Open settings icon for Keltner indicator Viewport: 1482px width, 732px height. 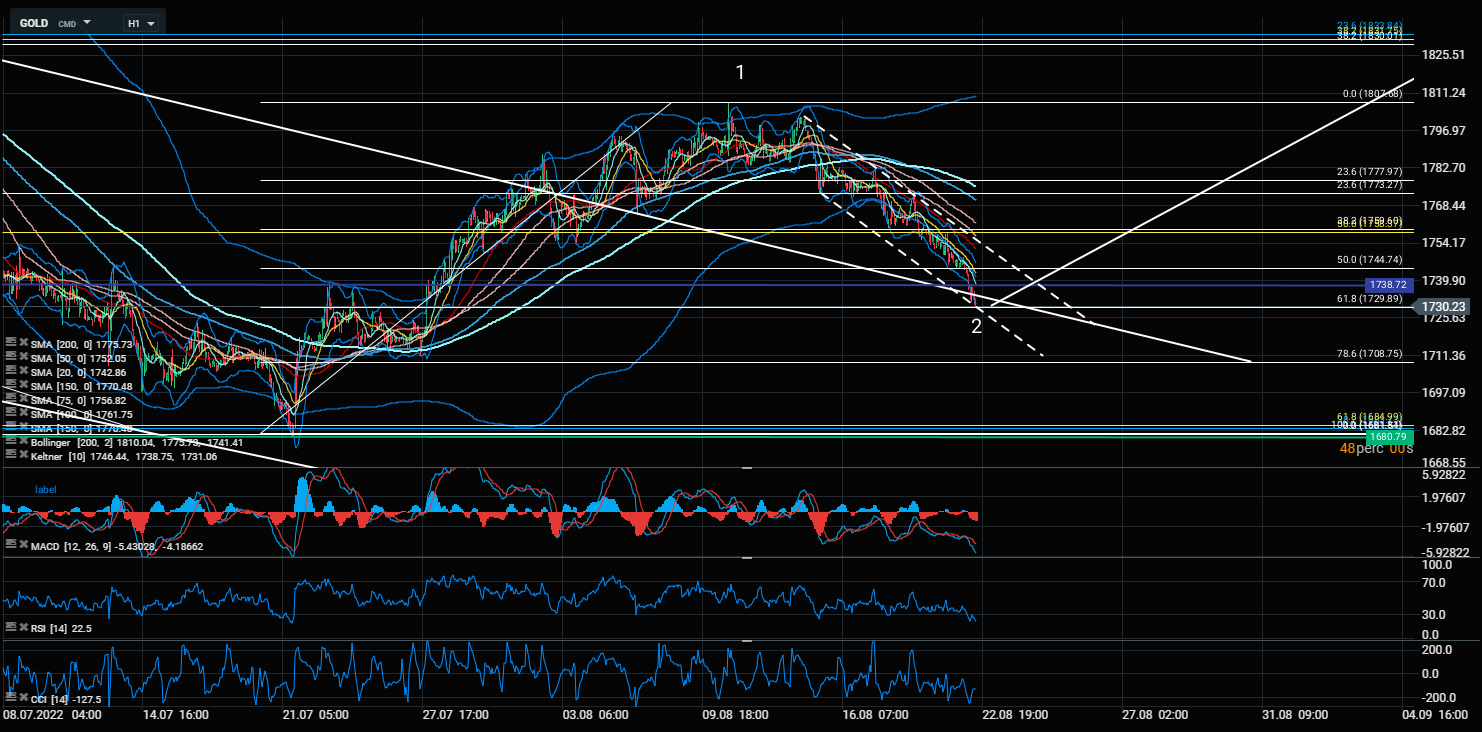(x=10, y=456)
